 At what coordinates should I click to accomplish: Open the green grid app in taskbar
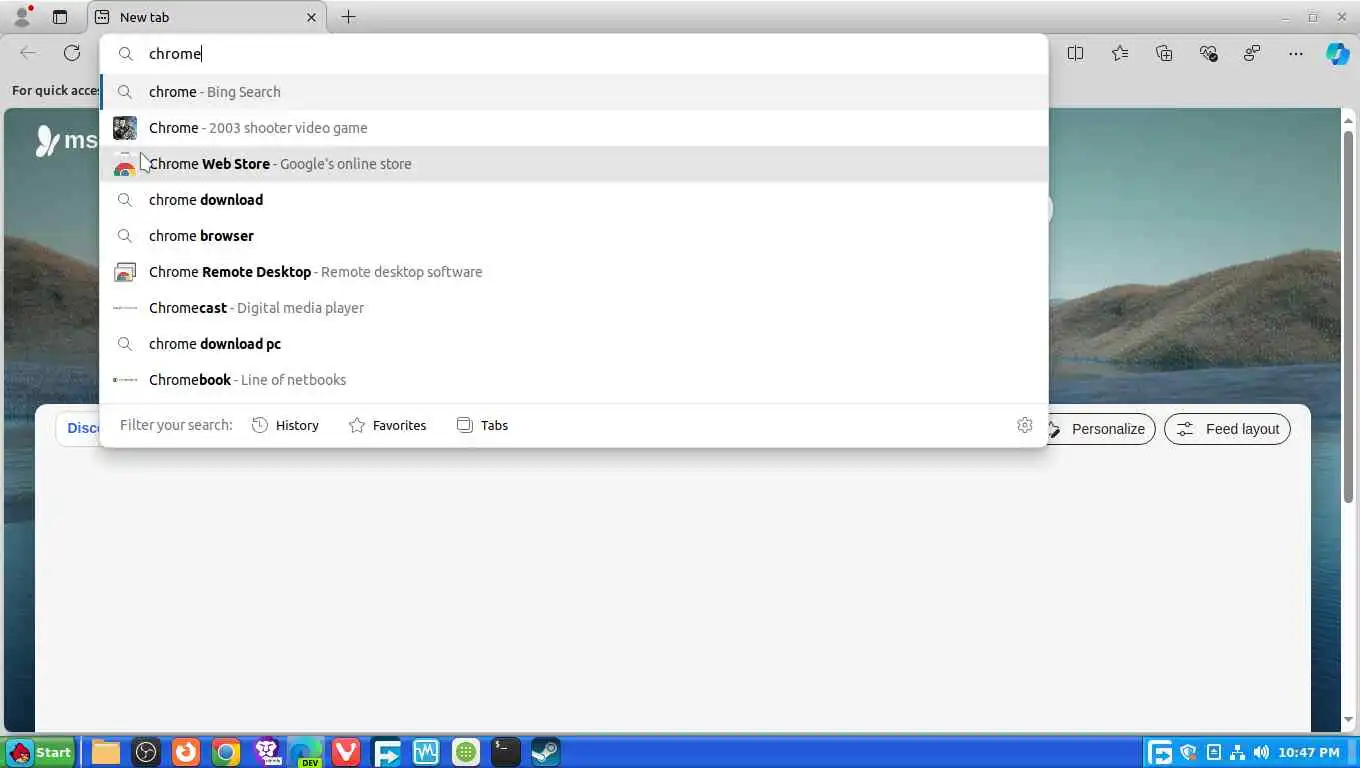click(466, 752)
